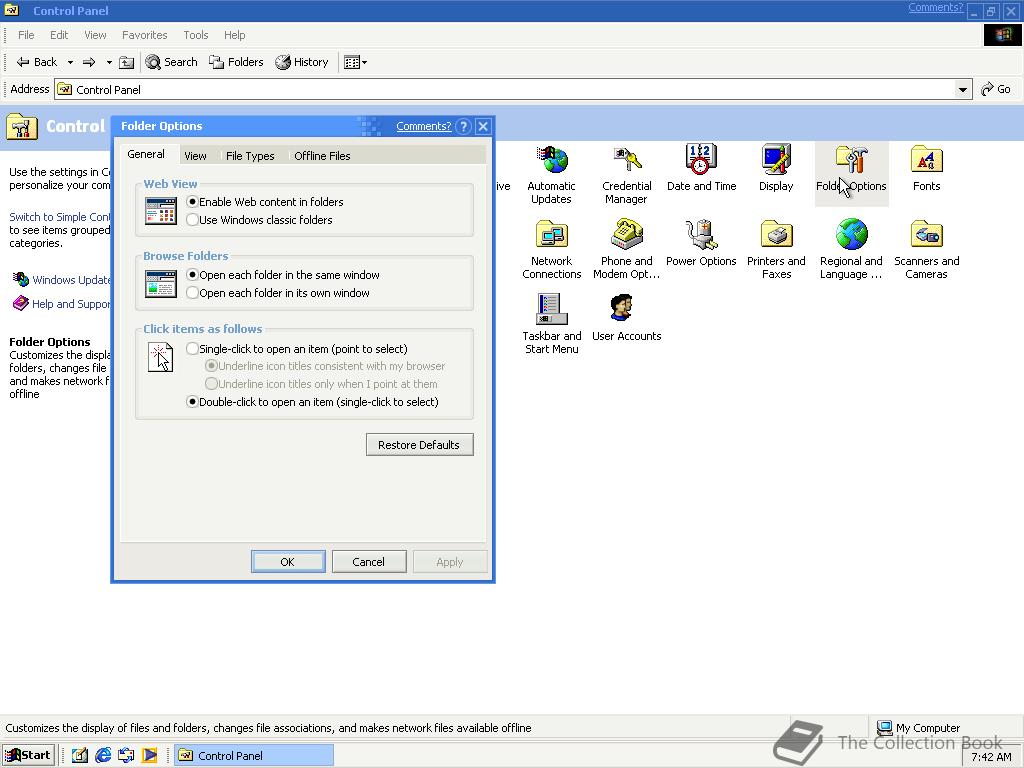The width and height of the screenshot is (1024, 768).
Task: Open the View menu in menu bar
Action: coord(95,35)
